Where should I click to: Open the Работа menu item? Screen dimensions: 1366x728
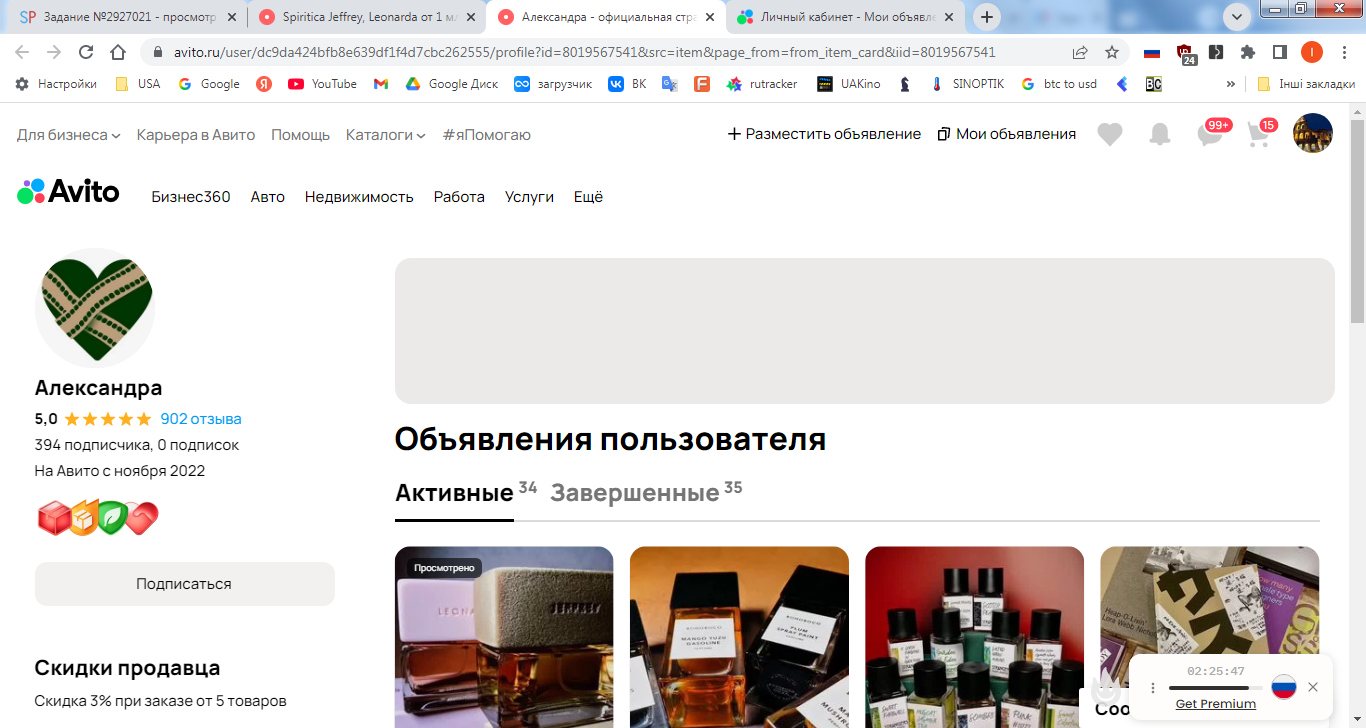(459, 197)
